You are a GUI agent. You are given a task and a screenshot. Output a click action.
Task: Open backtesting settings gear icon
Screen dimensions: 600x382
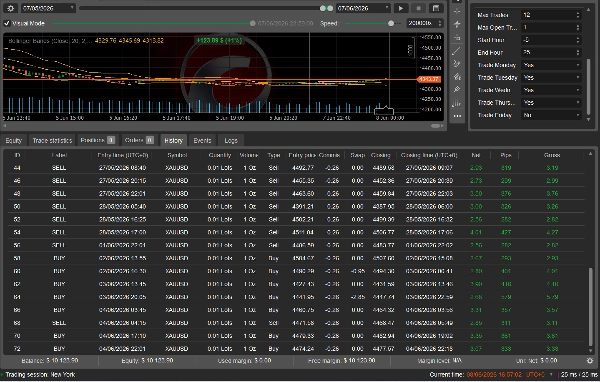point(10,8)
